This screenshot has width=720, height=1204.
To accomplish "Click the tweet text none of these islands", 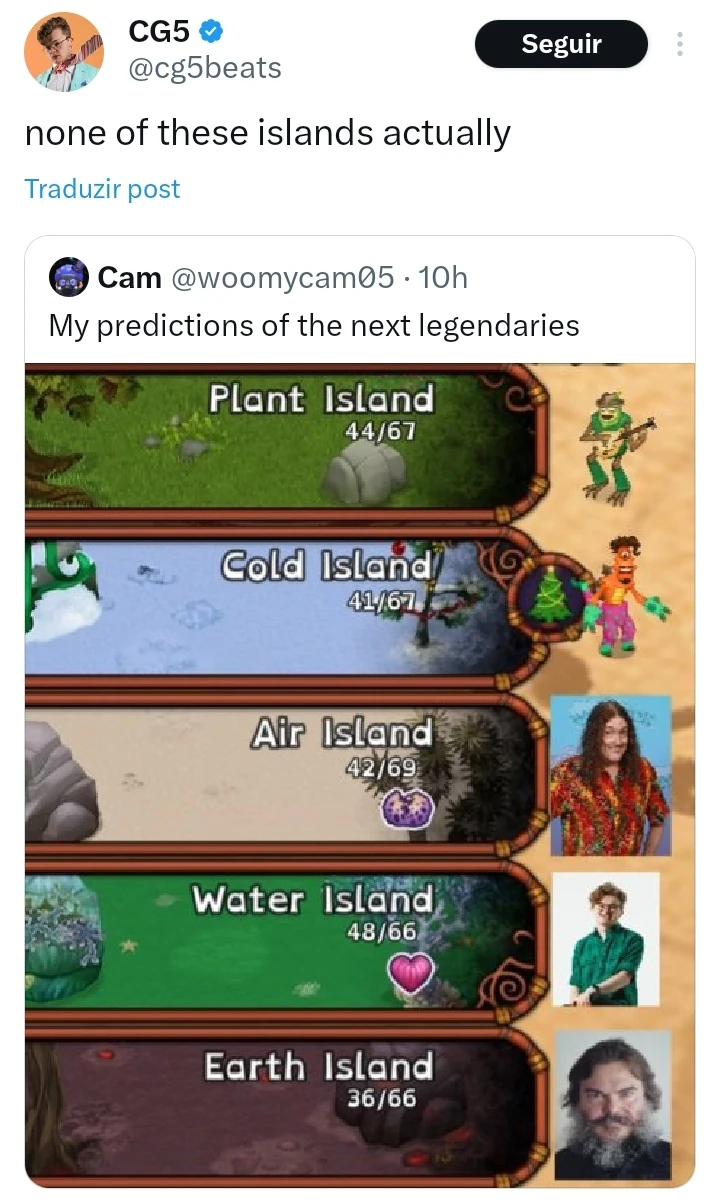I will [x=267, y=132].
